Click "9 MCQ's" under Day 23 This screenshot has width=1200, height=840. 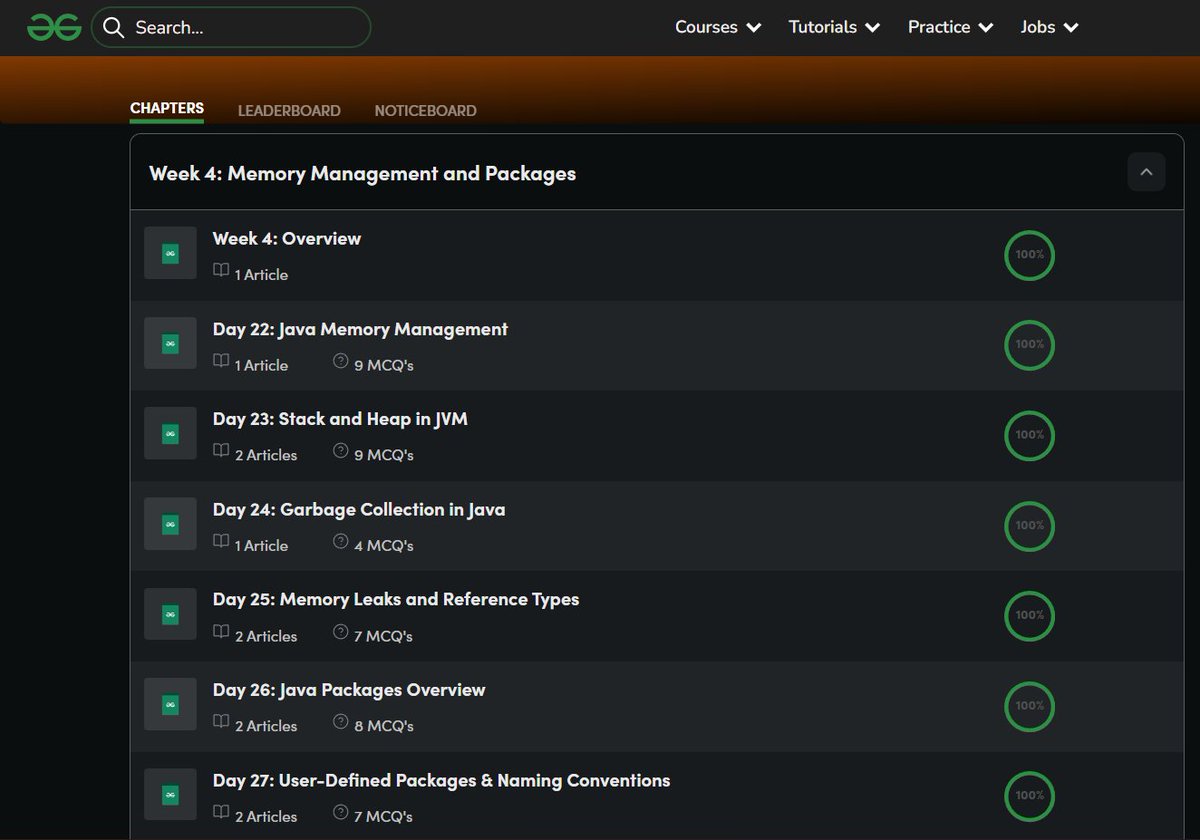point(384,455)
